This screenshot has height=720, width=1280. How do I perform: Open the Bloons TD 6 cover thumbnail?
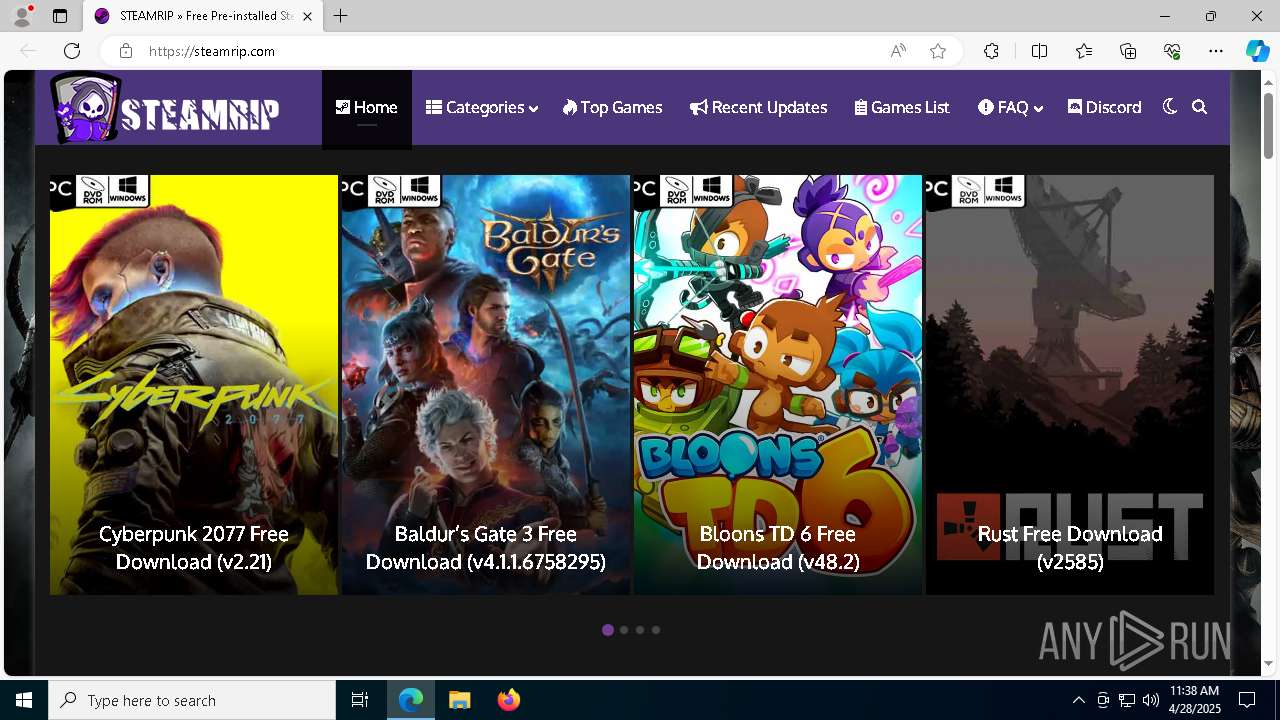778,385
